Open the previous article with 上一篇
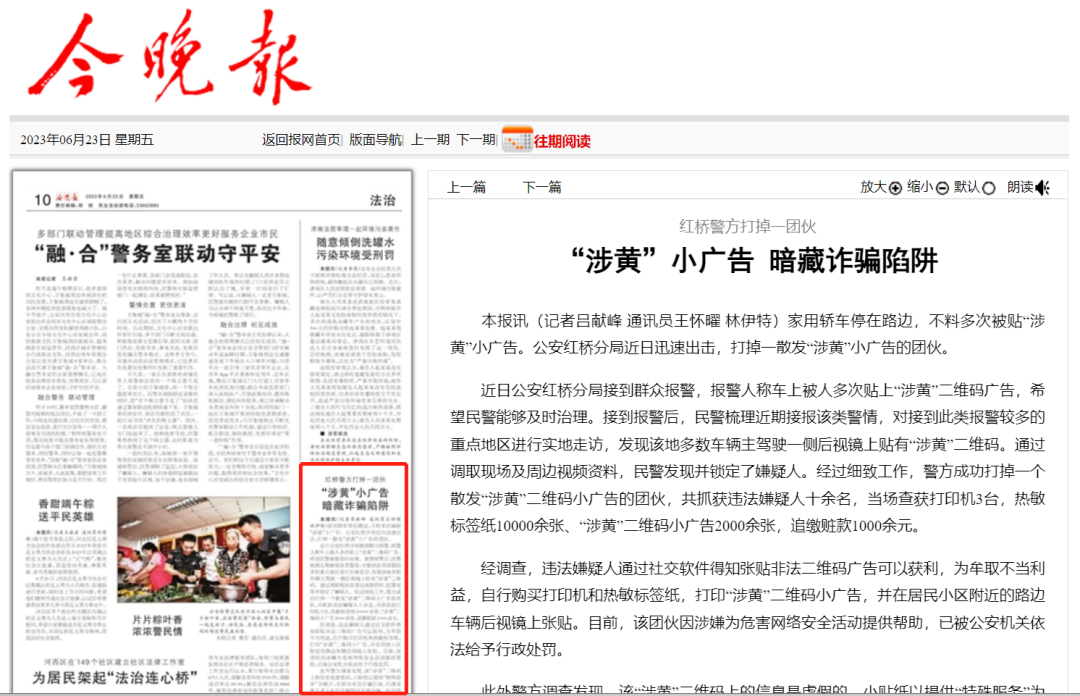Viewport: 1080px width, 696px height. click(468, 187)
